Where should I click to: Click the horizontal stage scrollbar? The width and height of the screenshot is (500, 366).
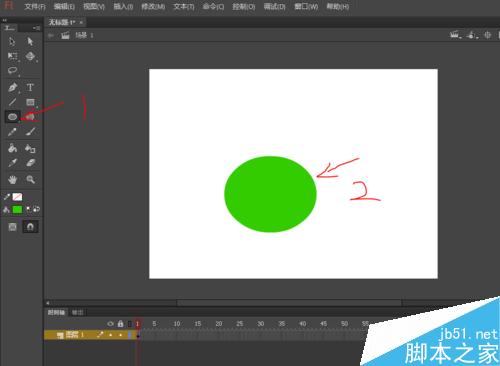pyautogui.click(x=289, y=303)
